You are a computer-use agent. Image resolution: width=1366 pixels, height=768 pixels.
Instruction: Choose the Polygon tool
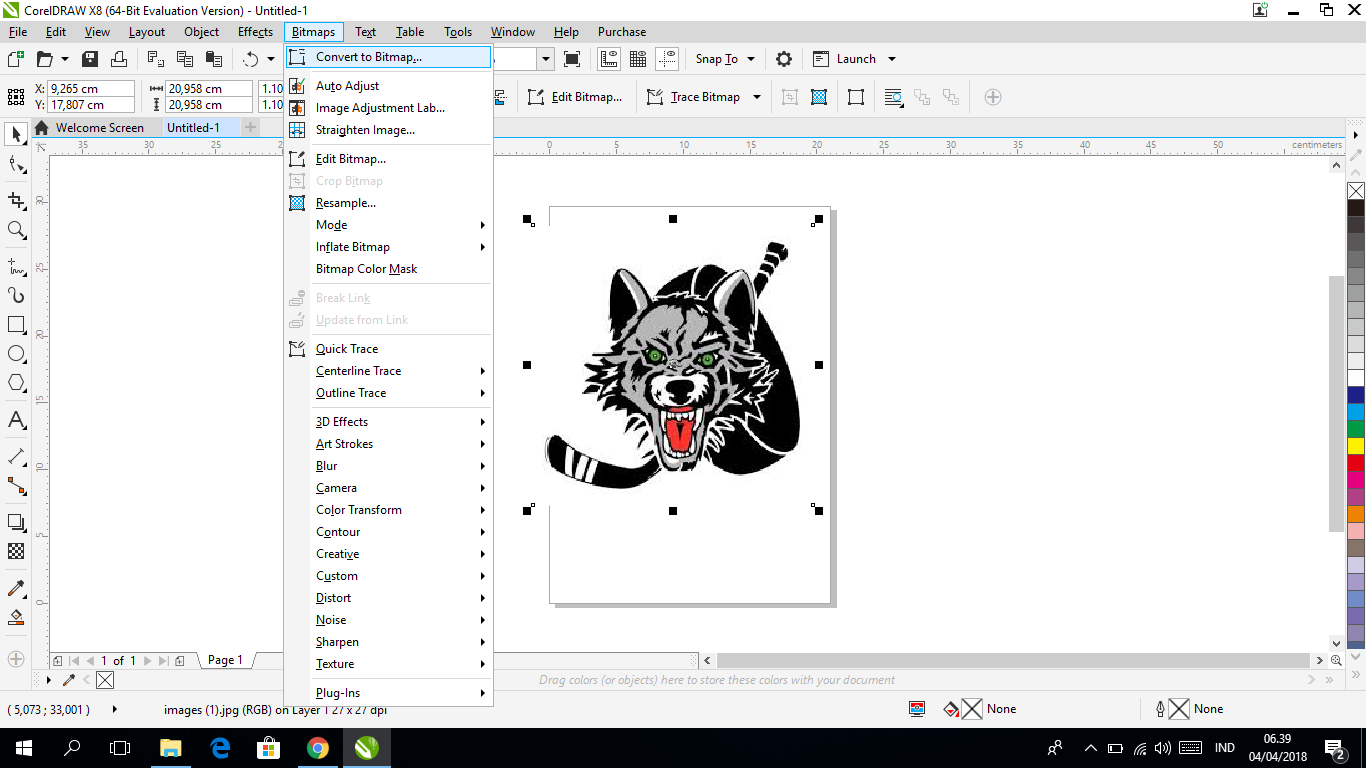coord(16,383)
